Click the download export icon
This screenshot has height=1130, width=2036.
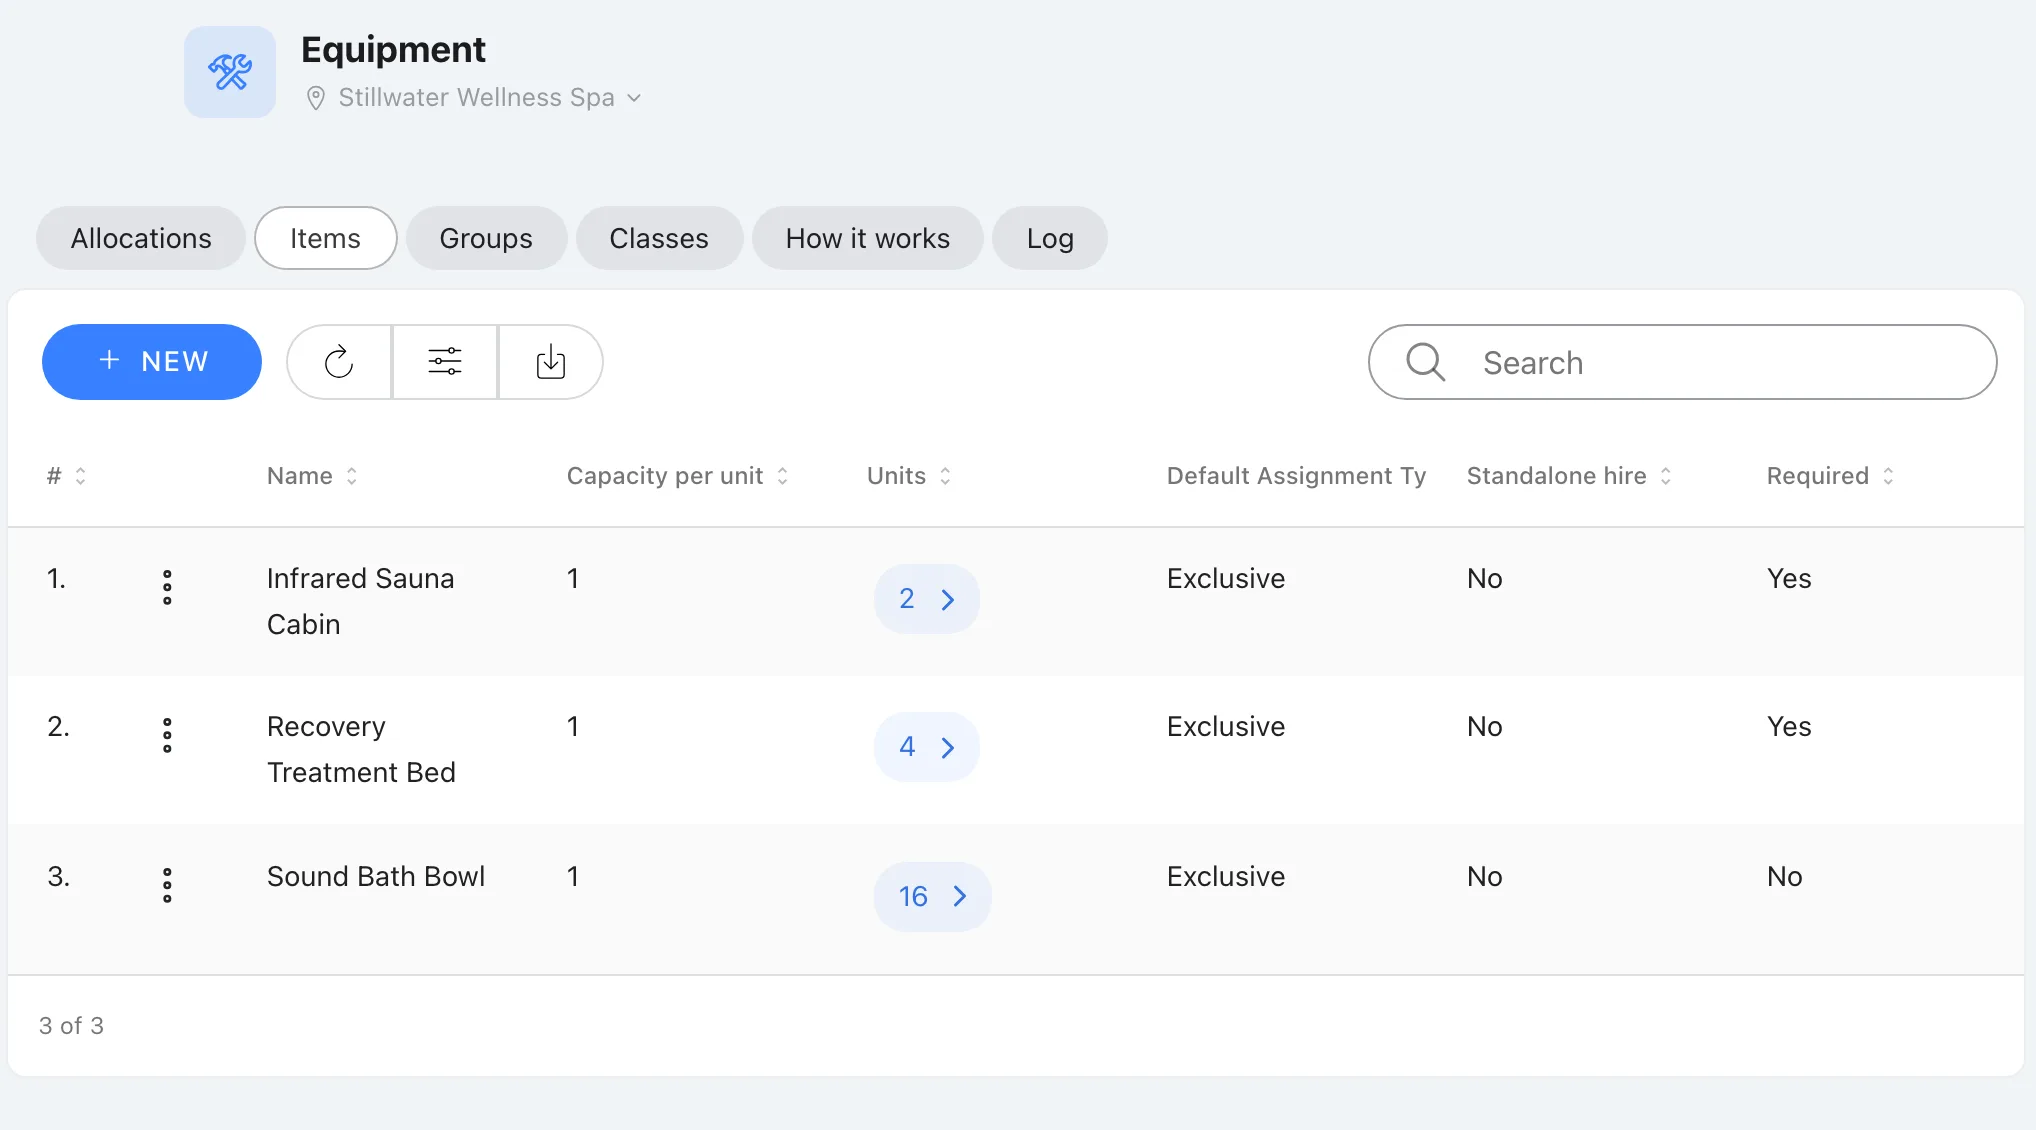click(551, 362)
